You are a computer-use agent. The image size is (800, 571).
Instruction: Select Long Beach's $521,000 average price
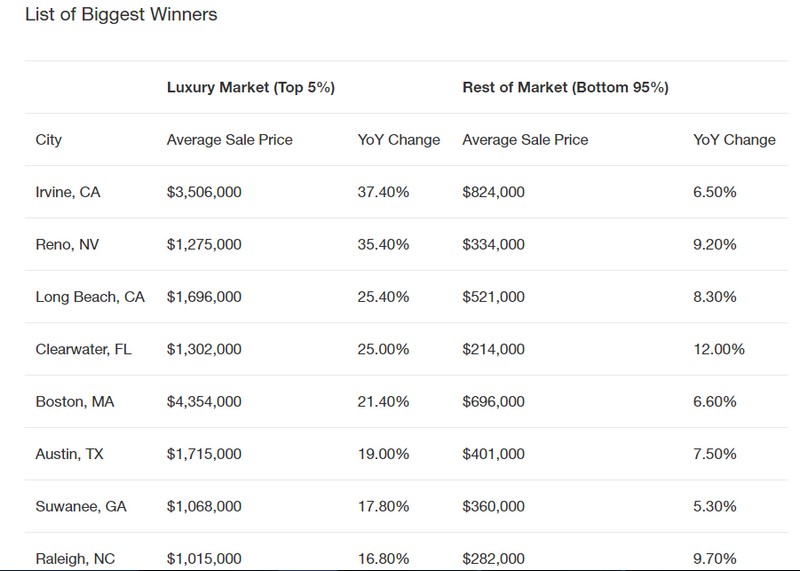[492, 297]
